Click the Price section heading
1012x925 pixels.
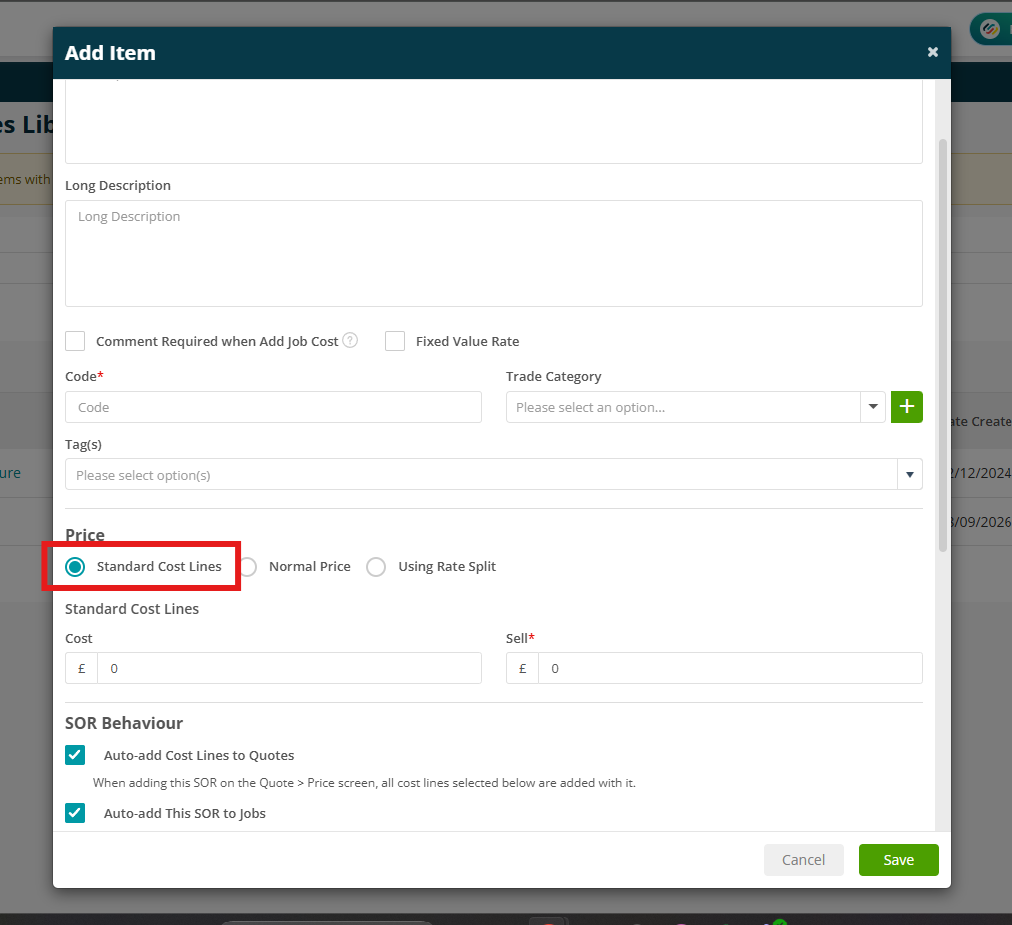point(85,534)
